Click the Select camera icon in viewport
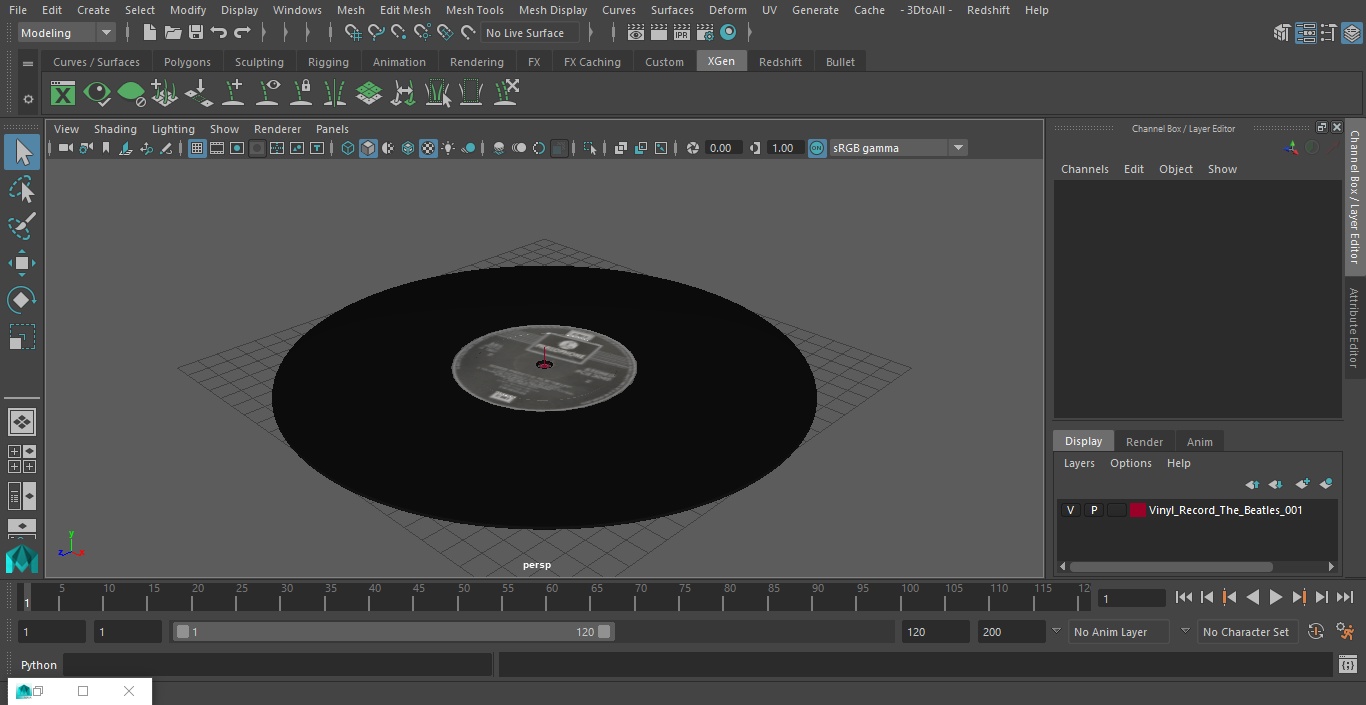 click(x=65, y=148)
